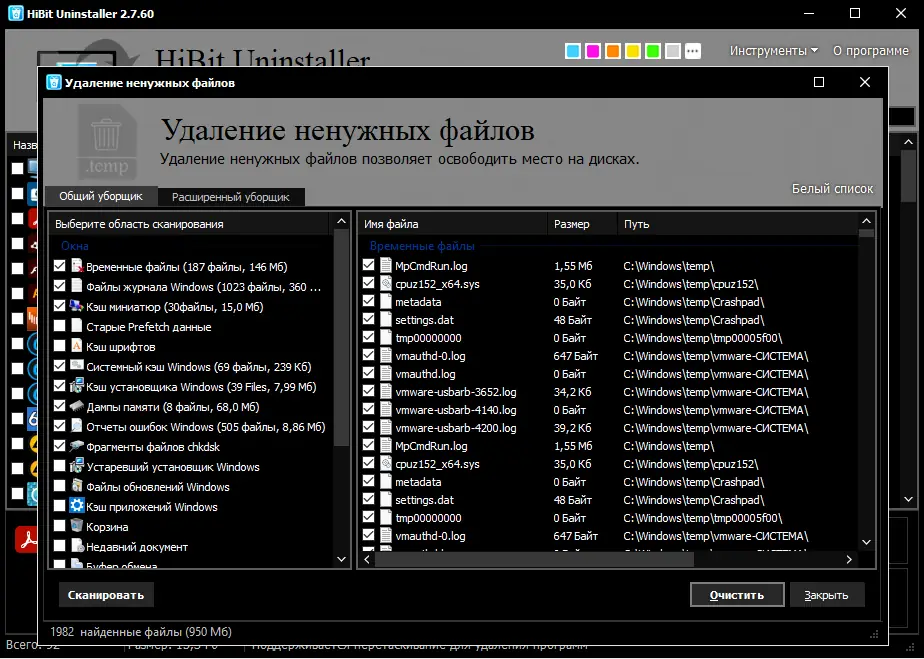Click the first cpuz152_x64.sys file icon
This screenshot has width=924, height=659.
click(385, 284)
